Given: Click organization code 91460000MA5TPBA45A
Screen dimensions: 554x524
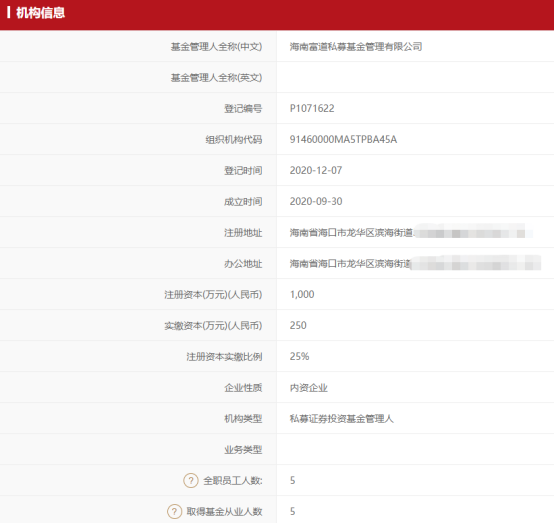Looking at the screenshot, I should pos(343,140).
